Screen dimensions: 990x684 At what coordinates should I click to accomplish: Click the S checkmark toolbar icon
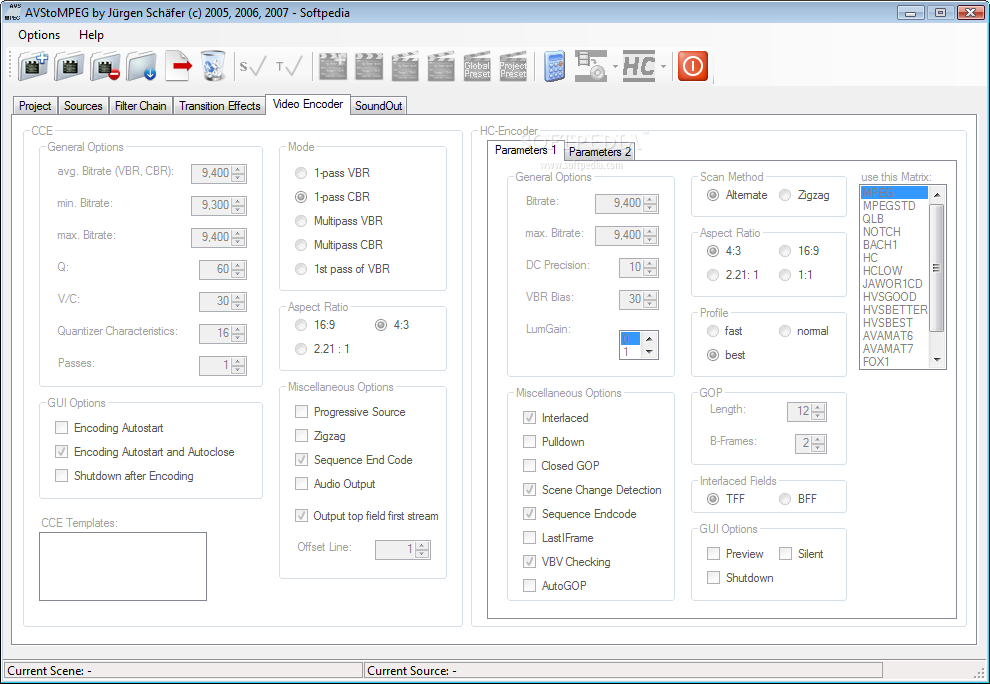click(x=253, y=66)
